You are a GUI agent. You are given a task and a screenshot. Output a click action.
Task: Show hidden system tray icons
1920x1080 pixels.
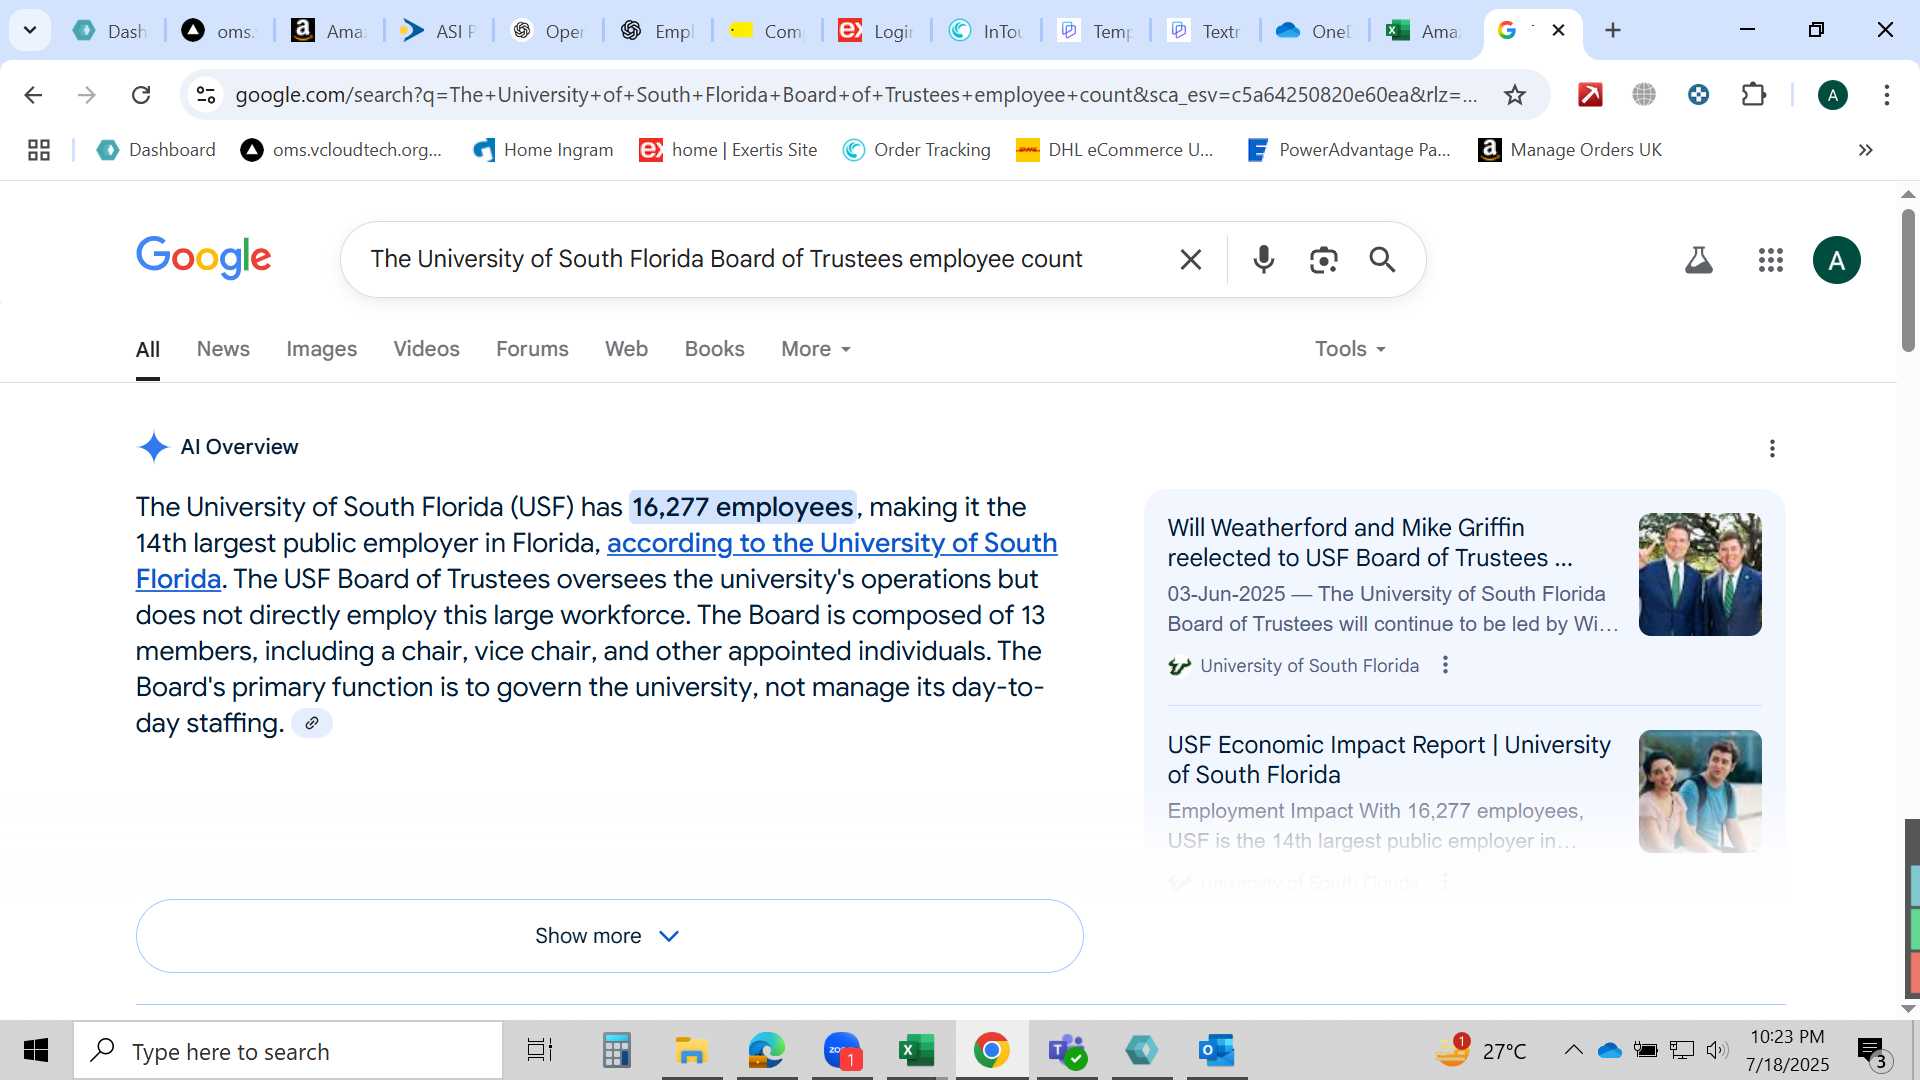(1573, 1050)
